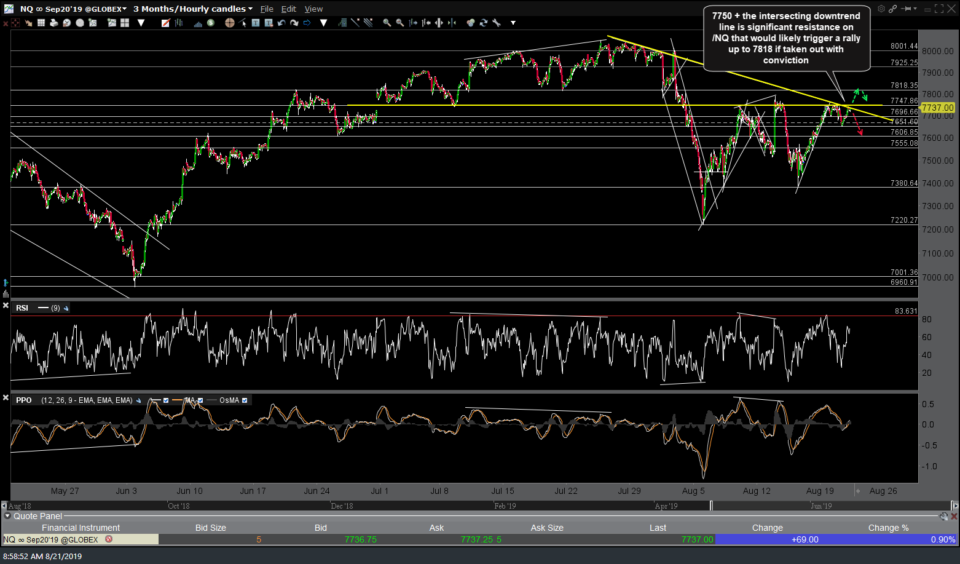
Task: Toggle the PPO MA line checkbox
Action: 200,400
